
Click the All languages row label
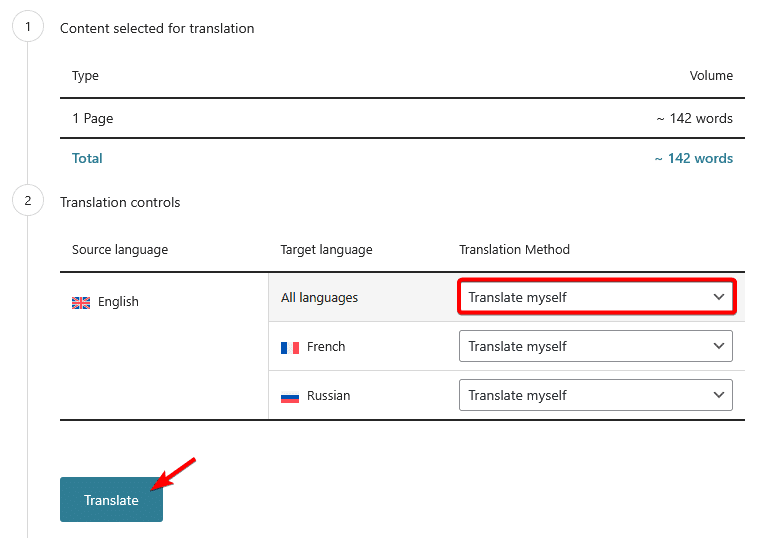tap(319, 297)
